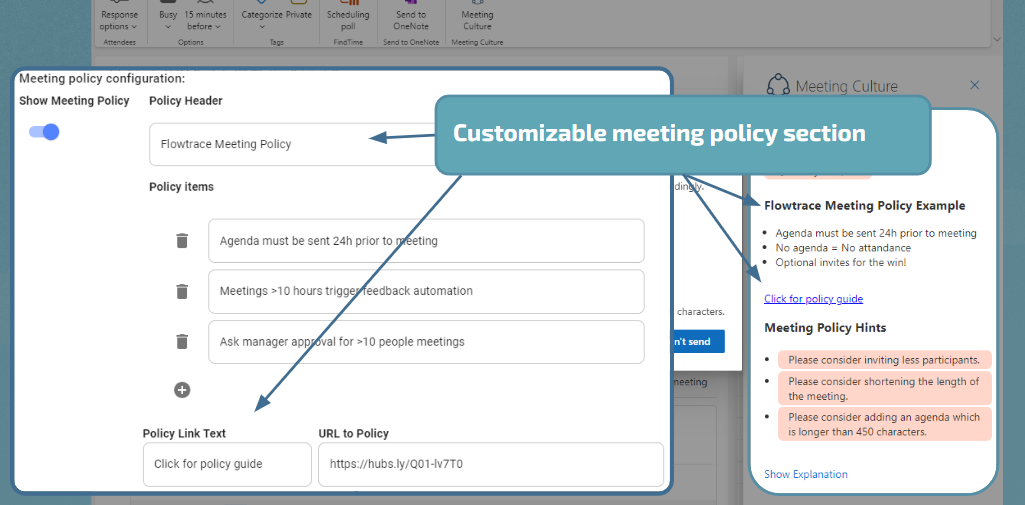Click the URL to Policy input field
The height and width of the screenshot is (505, 1025).
coord(490,465)
